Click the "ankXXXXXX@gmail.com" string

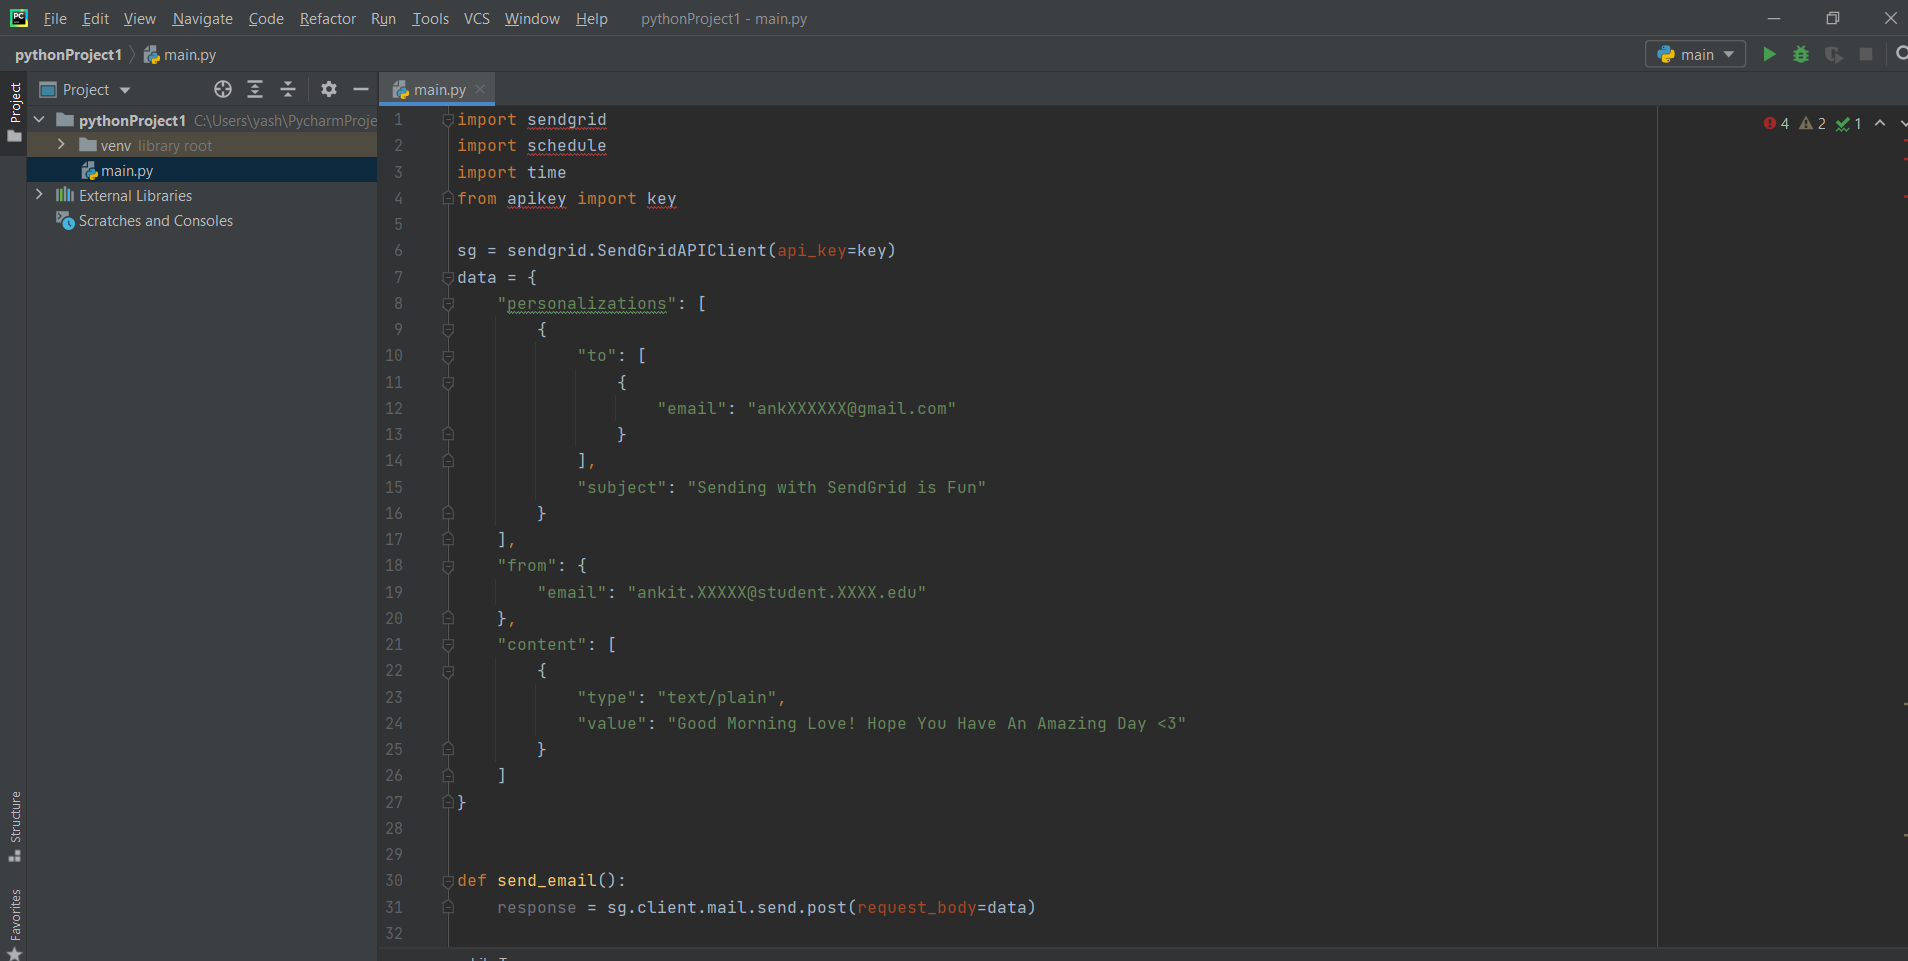(852, 409)
